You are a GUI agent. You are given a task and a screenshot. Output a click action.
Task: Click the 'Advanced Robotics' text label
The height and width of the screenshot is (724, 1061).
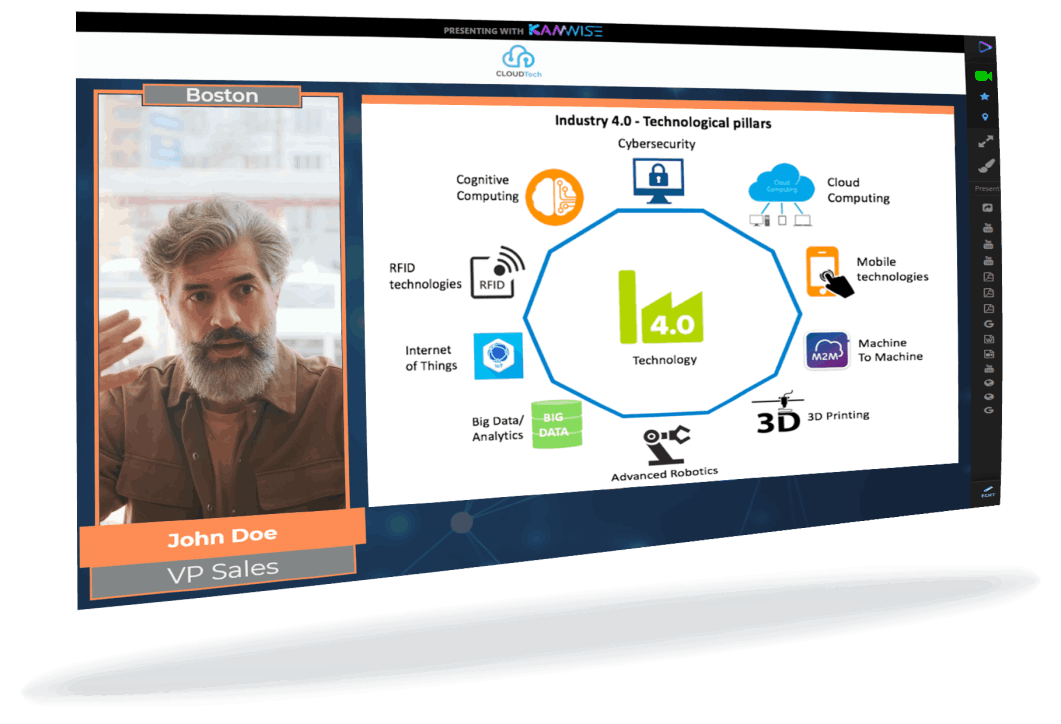[664, 474]
